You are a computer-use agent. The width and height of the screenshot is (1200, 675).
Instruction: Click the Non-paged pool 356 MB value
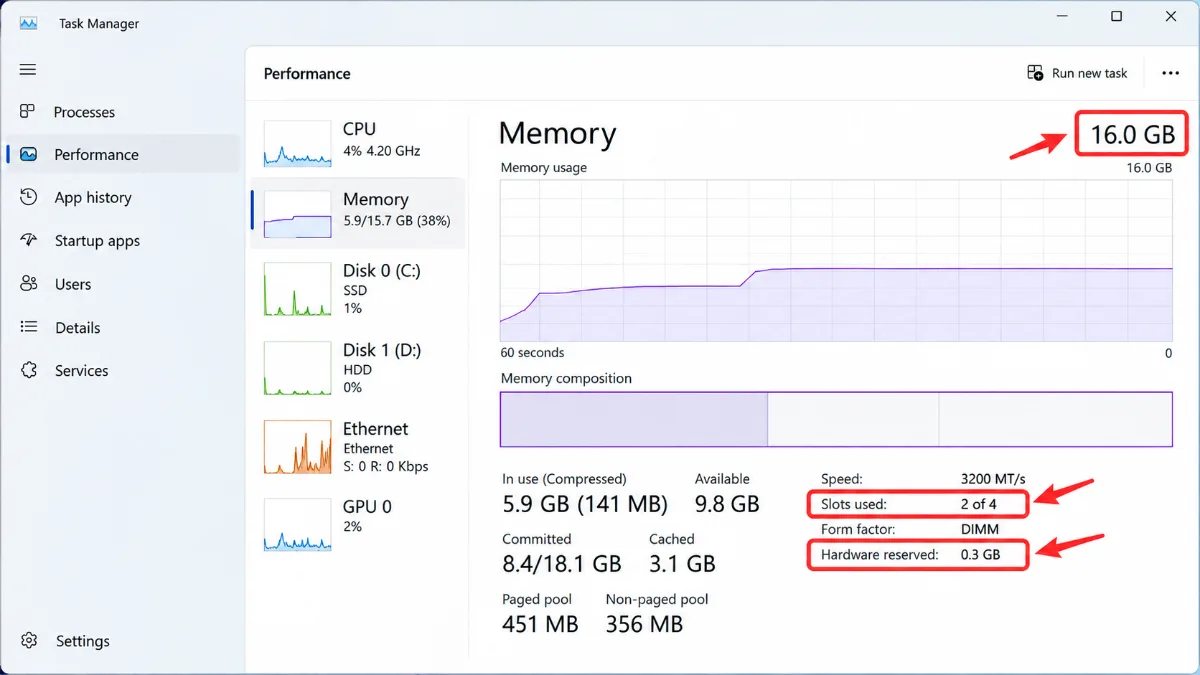[644, 624]
